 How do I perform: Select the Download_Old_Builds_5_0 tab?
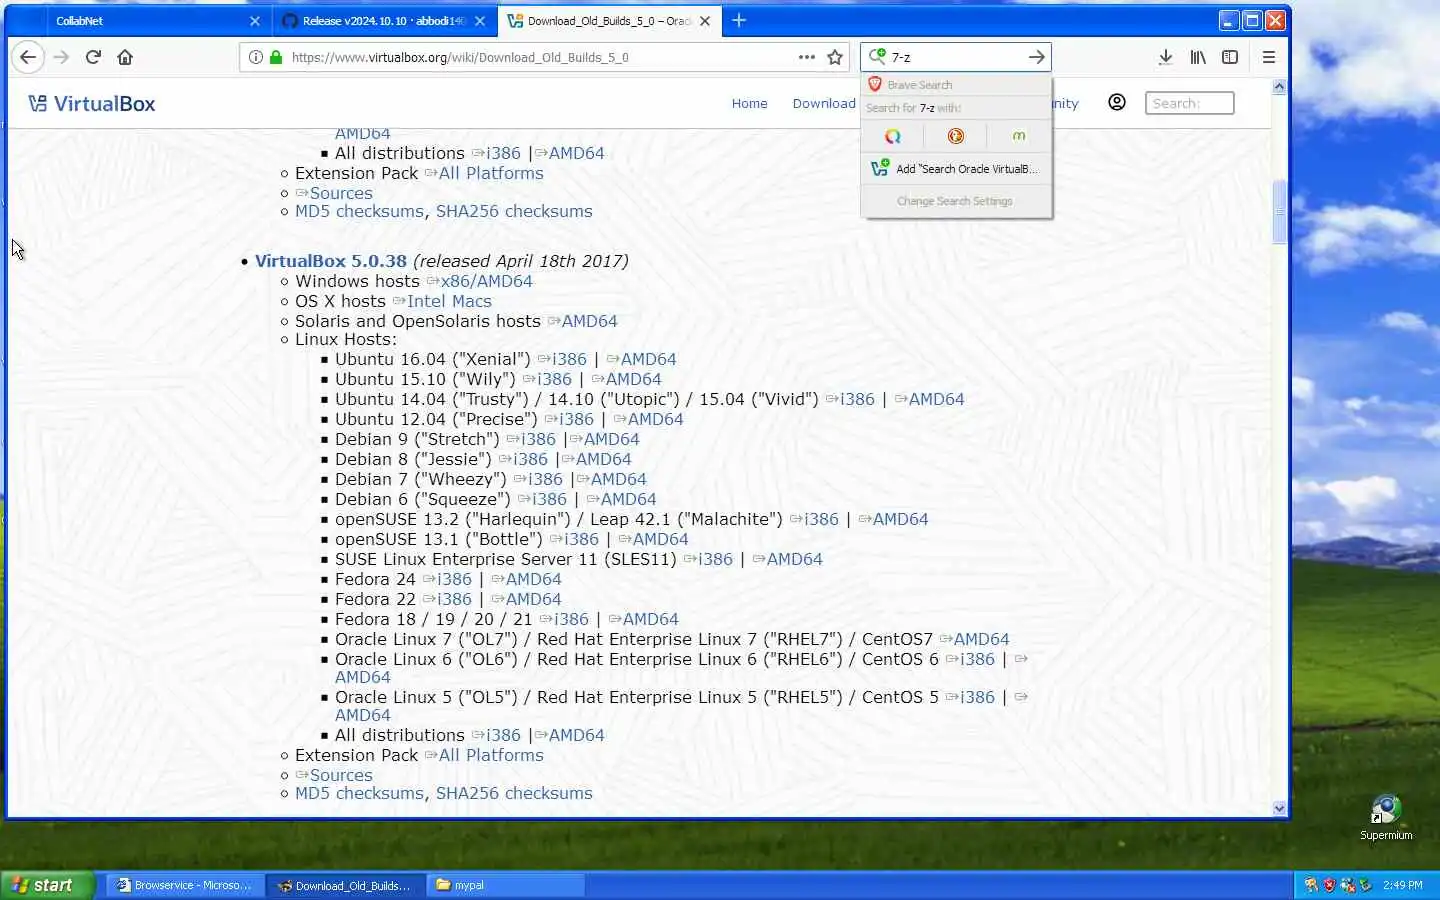click(x=609, y=21)
